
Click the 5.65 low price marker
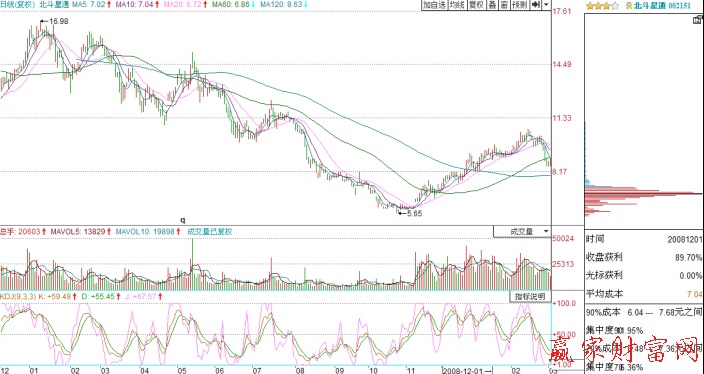(410, 214)
